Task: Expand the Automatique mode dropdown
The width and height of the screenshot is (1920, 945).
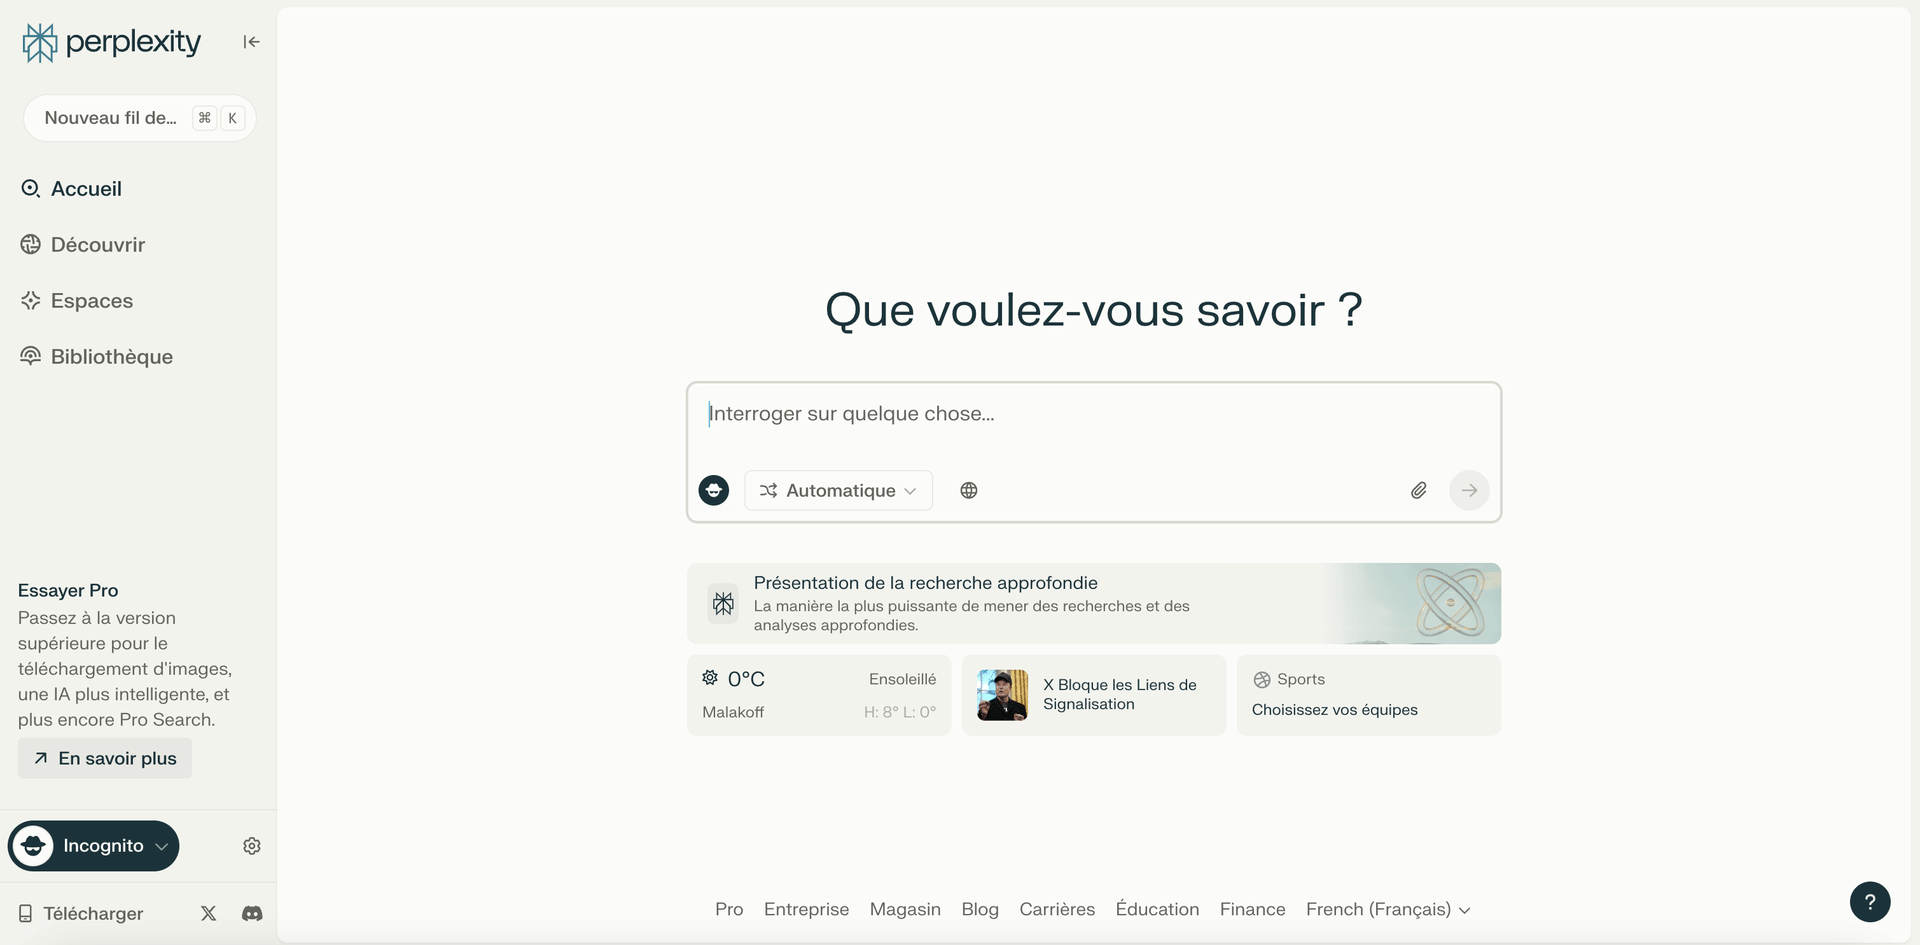Action: pyautogui.click(x=838, y=490)
